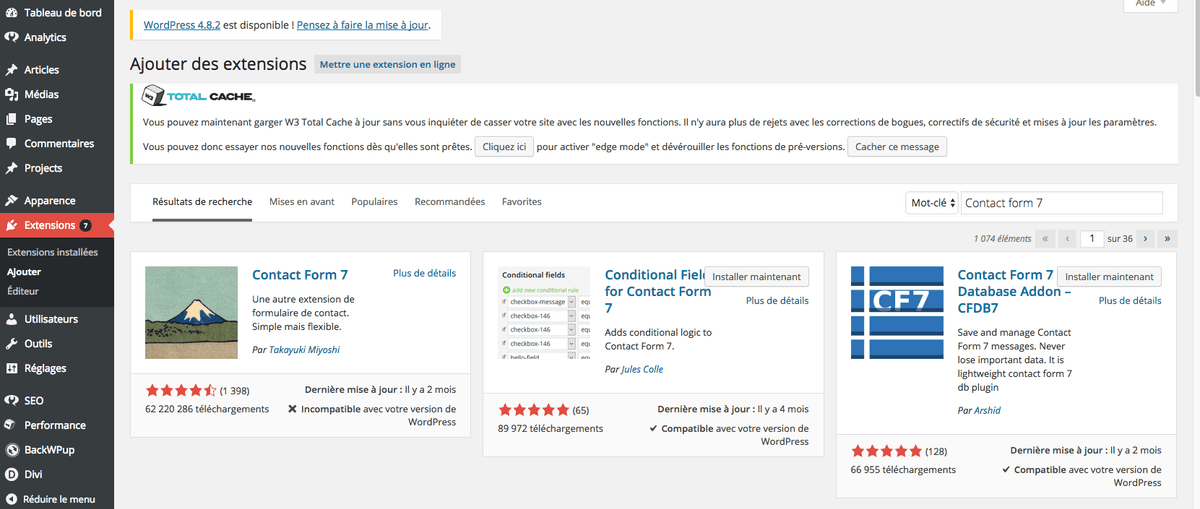Go to next results page arrow
Screen dimensions: 1200x509
[1145, 239]
